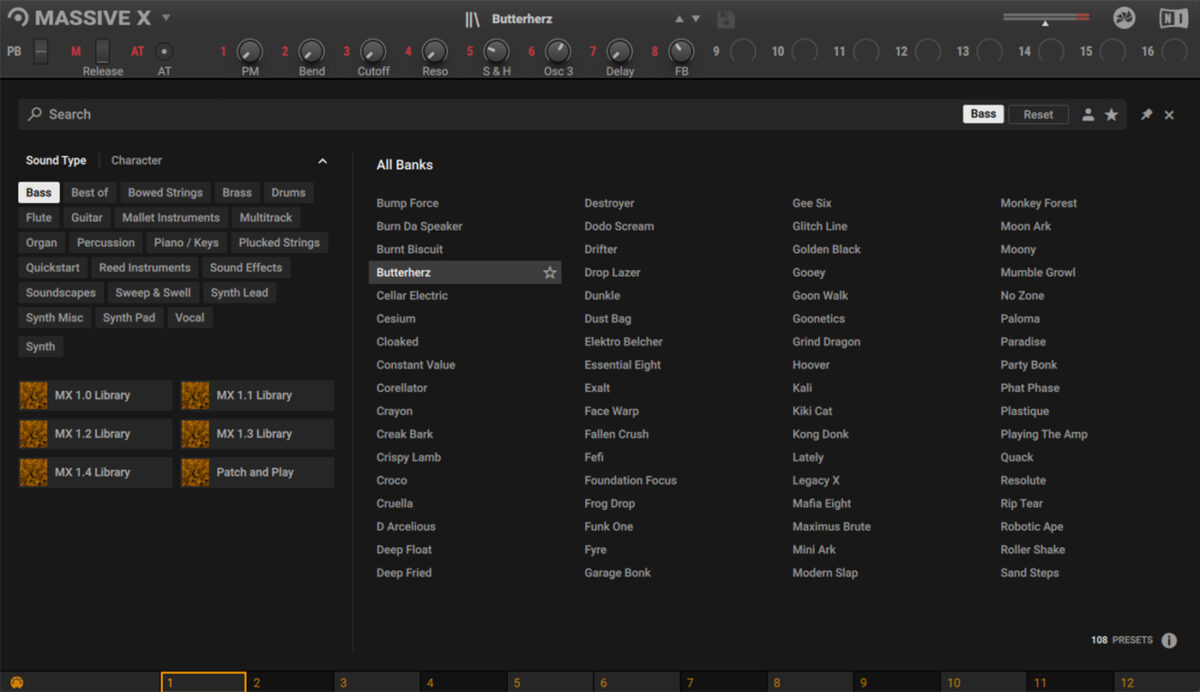1200x692 pixels.
Task: Select performer slot 12
Action: tap(1155, 682)
